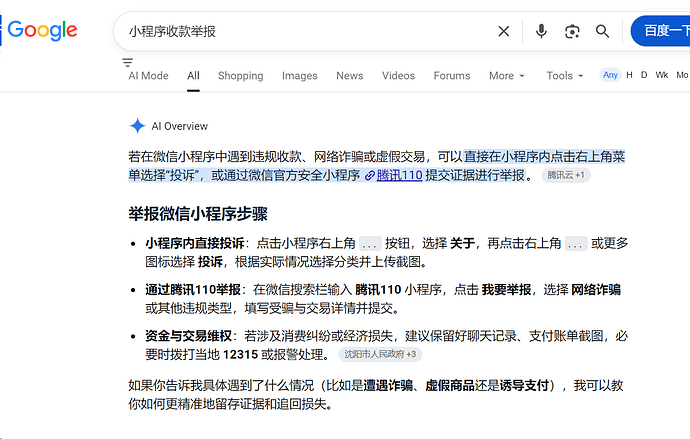Open the Forums tab
Screen dimensions: 690x439
(x=451, y=76)
